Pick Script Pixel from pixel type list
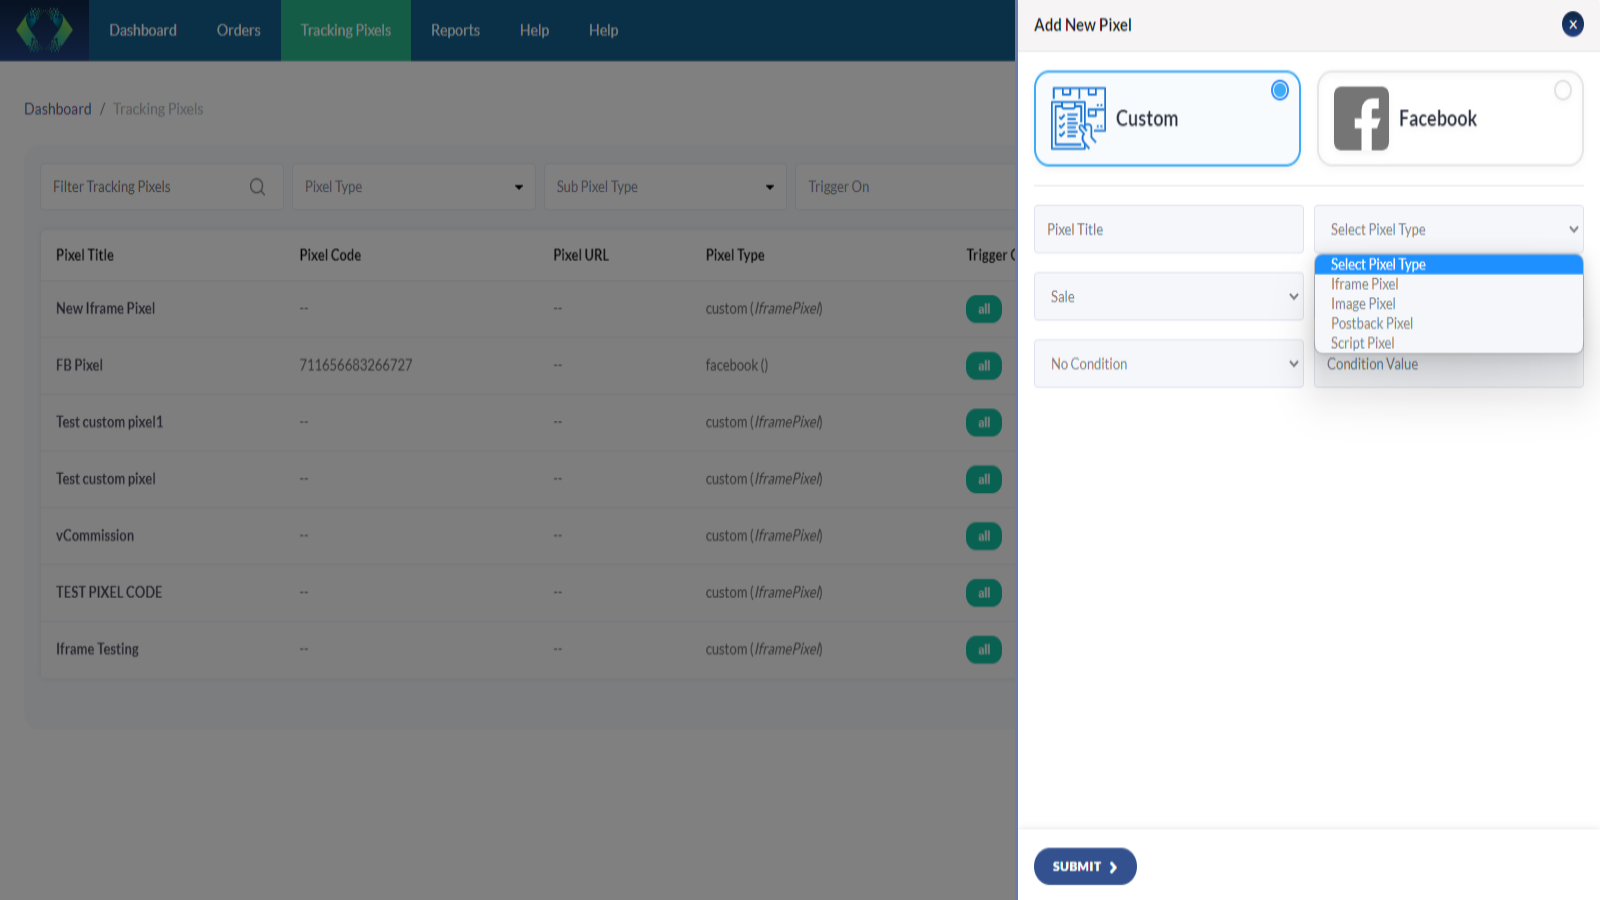 click(1362, 343)
